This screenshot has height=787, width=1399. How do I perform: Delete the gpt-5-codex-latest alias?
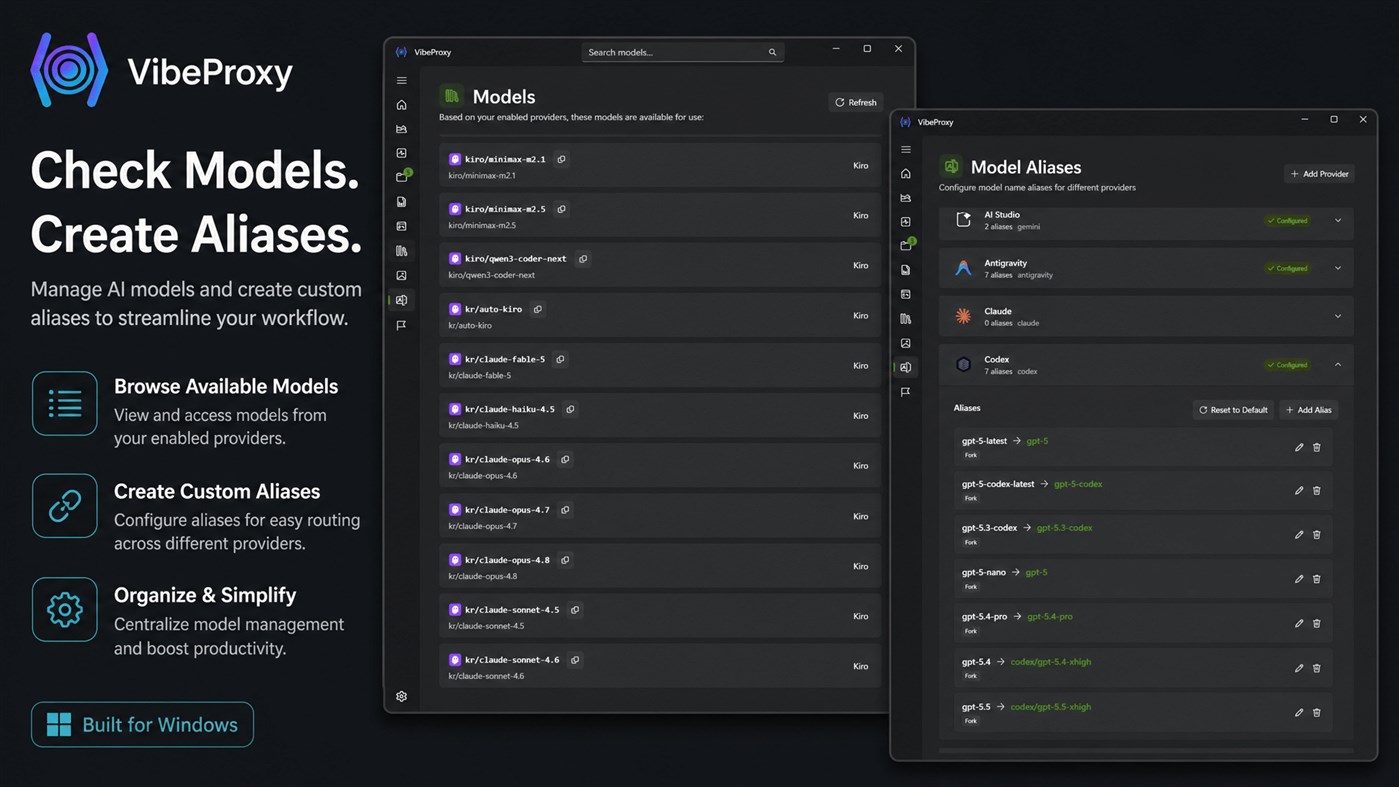click(x=1317, y=490)
